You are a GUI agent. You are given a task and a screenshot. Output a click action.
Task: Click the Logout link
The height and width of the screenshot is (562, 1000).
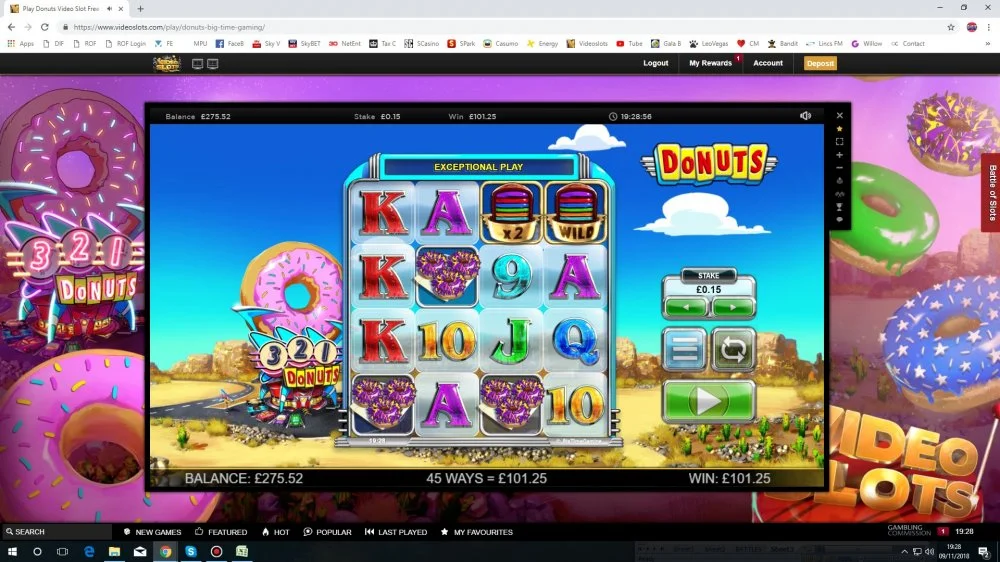tap(656, 63)
